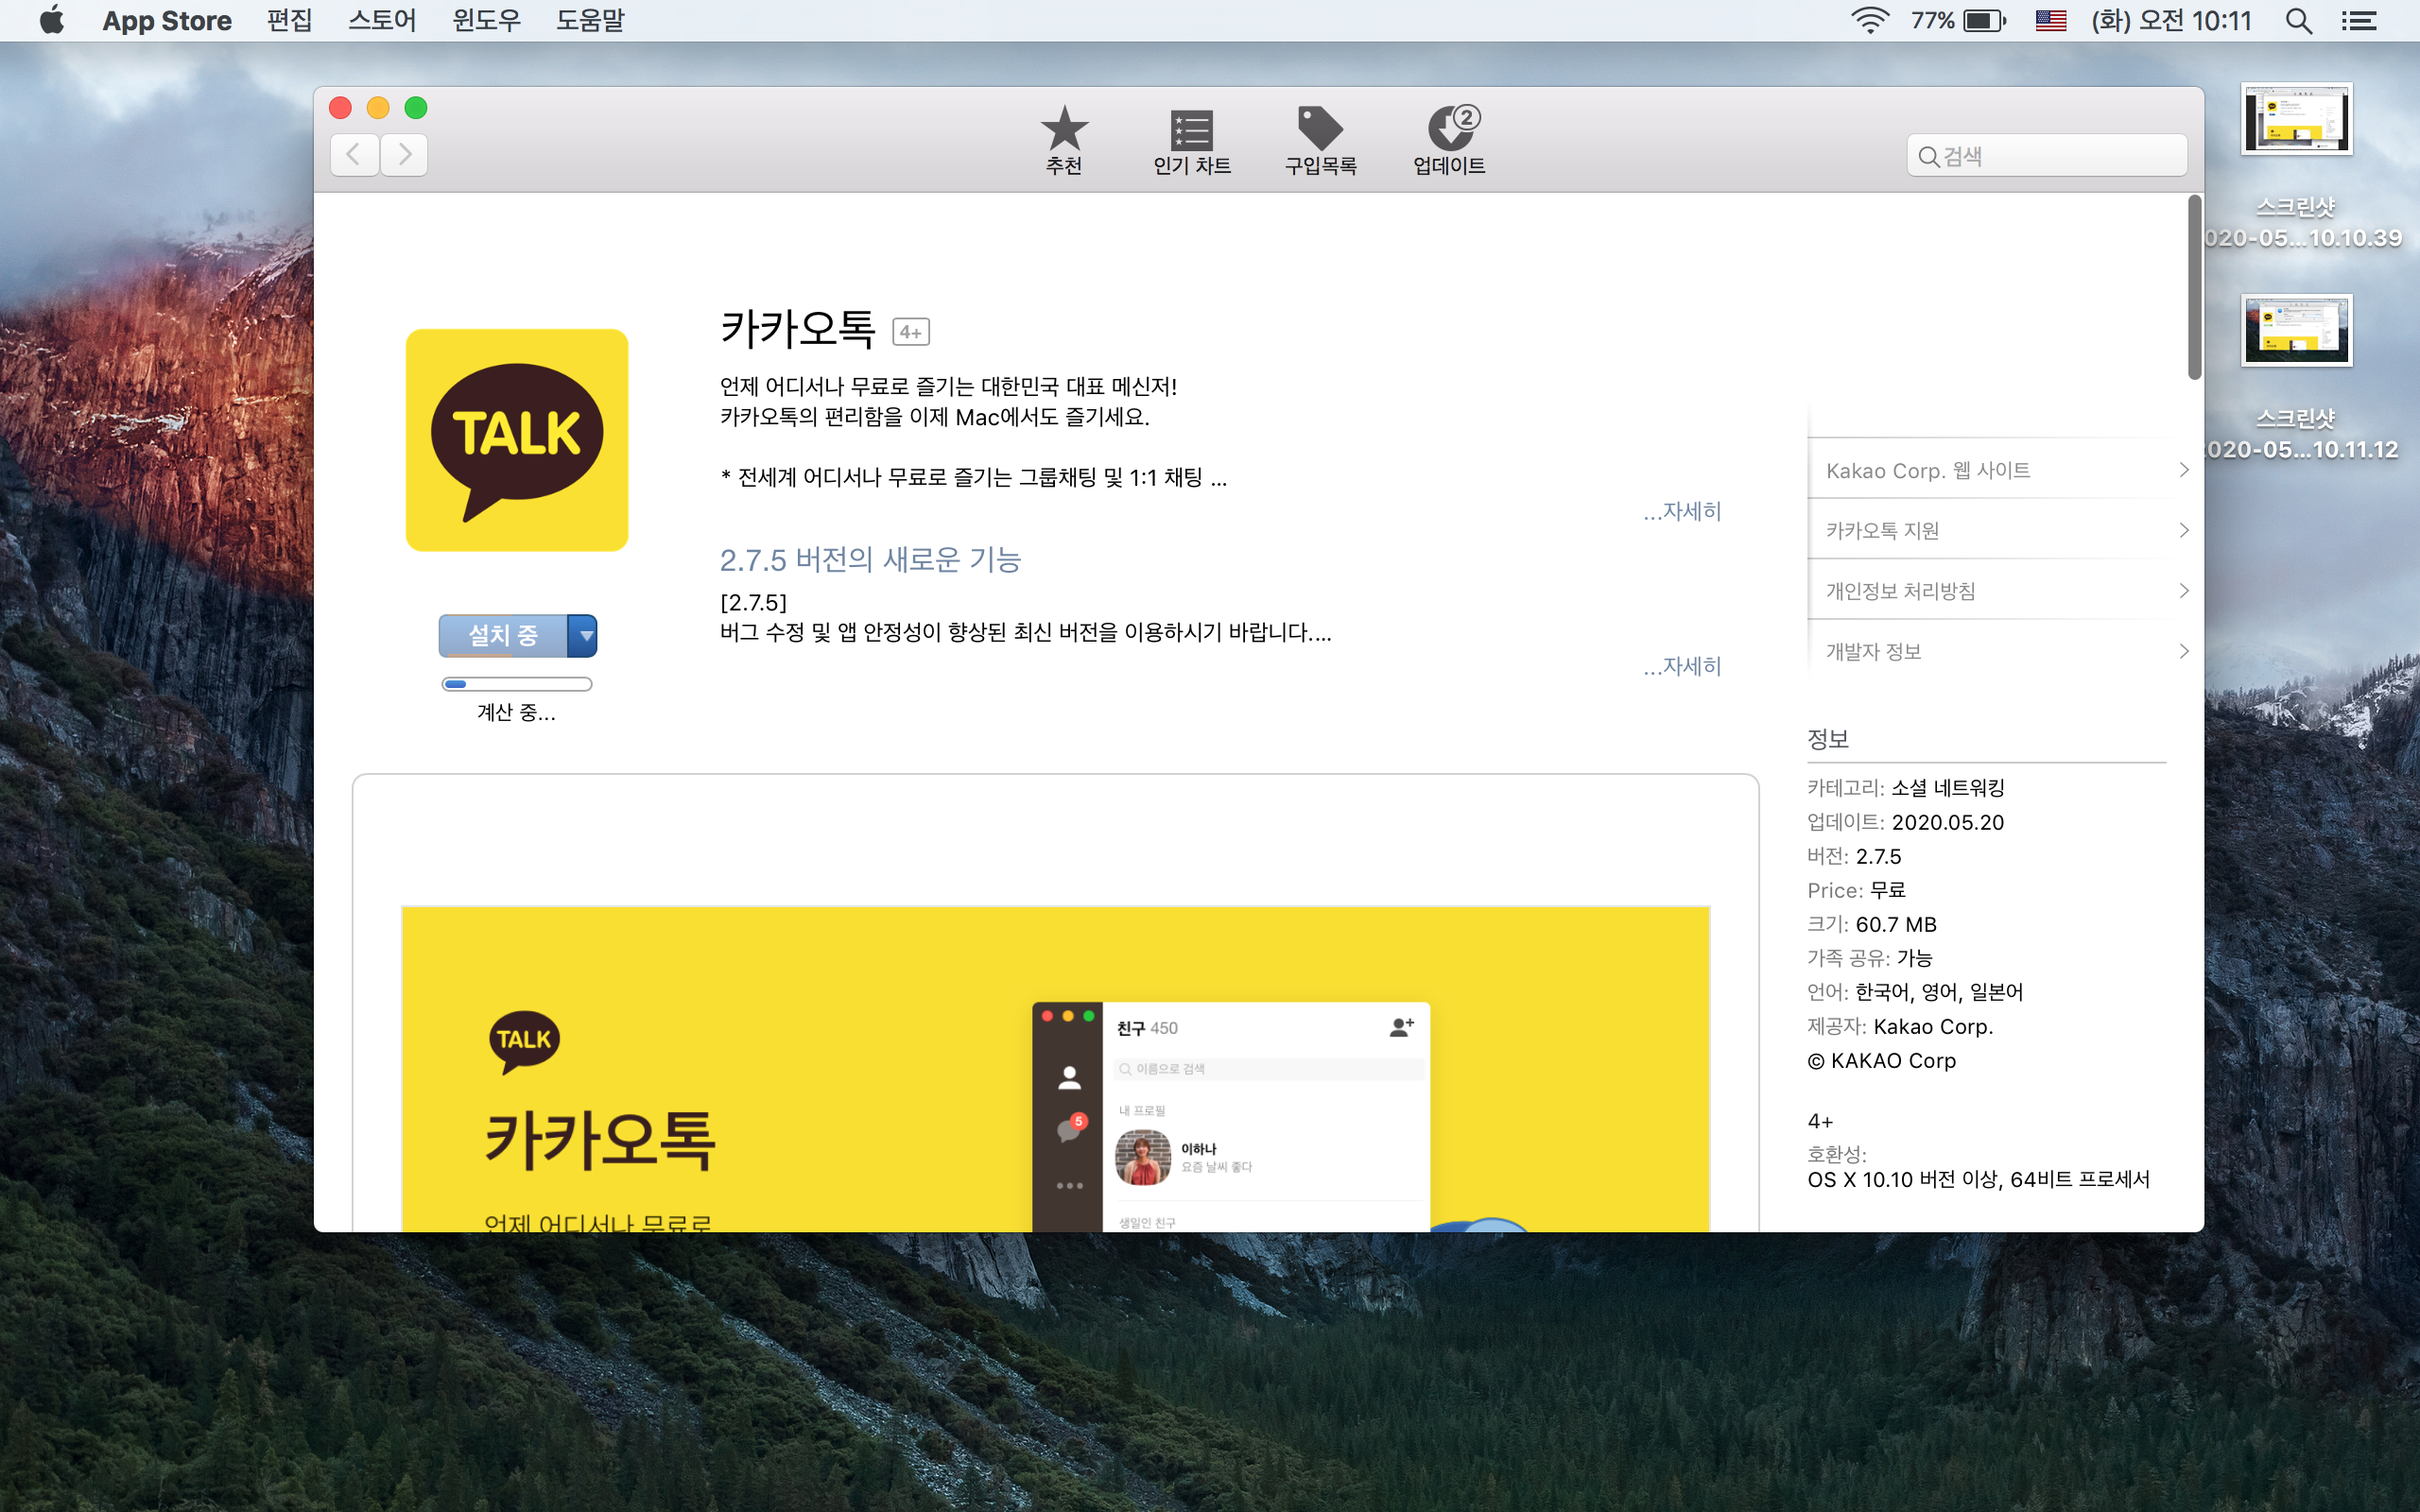The image size is (2420, 1512).
Task: Open the dropdown arrow next to 설치 중
Action: [x=583, y=636]
